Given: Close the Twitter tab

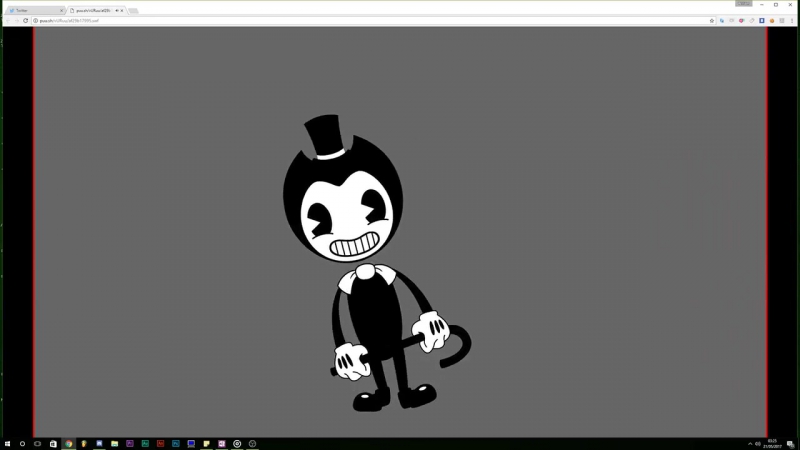Looking at the screenshot, I should click(61, 10).
